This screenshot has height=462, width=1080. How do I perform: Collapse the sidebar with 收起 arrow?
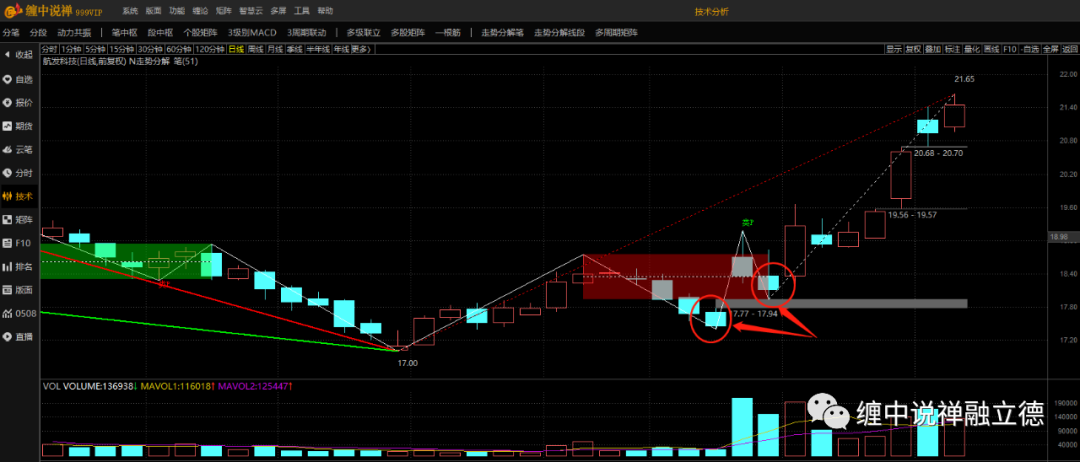tap(19, 54)
